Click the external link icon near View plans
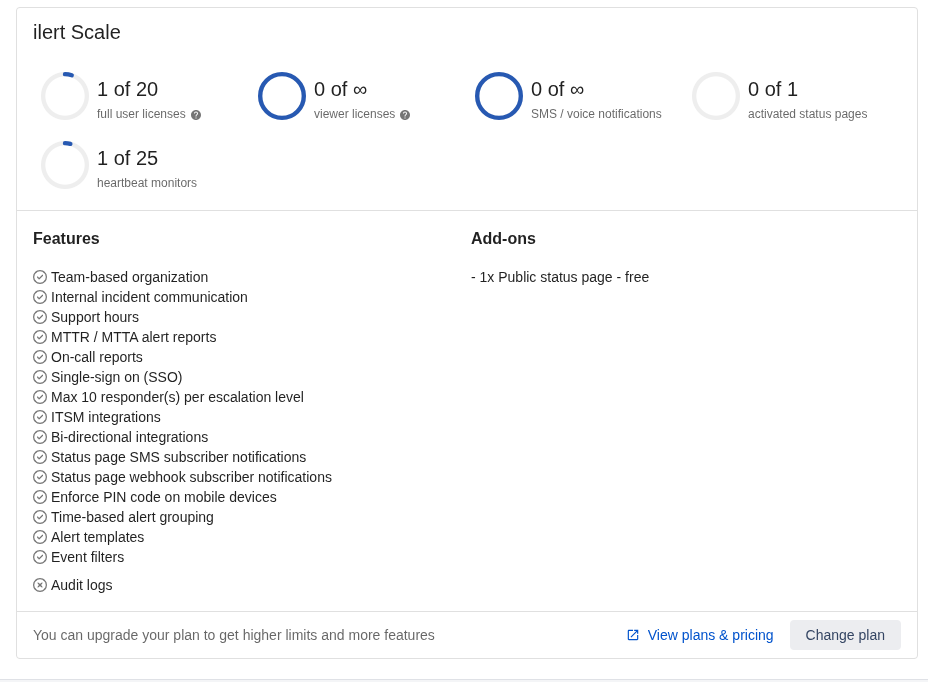The width and height of the screenshot is (928, 682). coord(633,635)
